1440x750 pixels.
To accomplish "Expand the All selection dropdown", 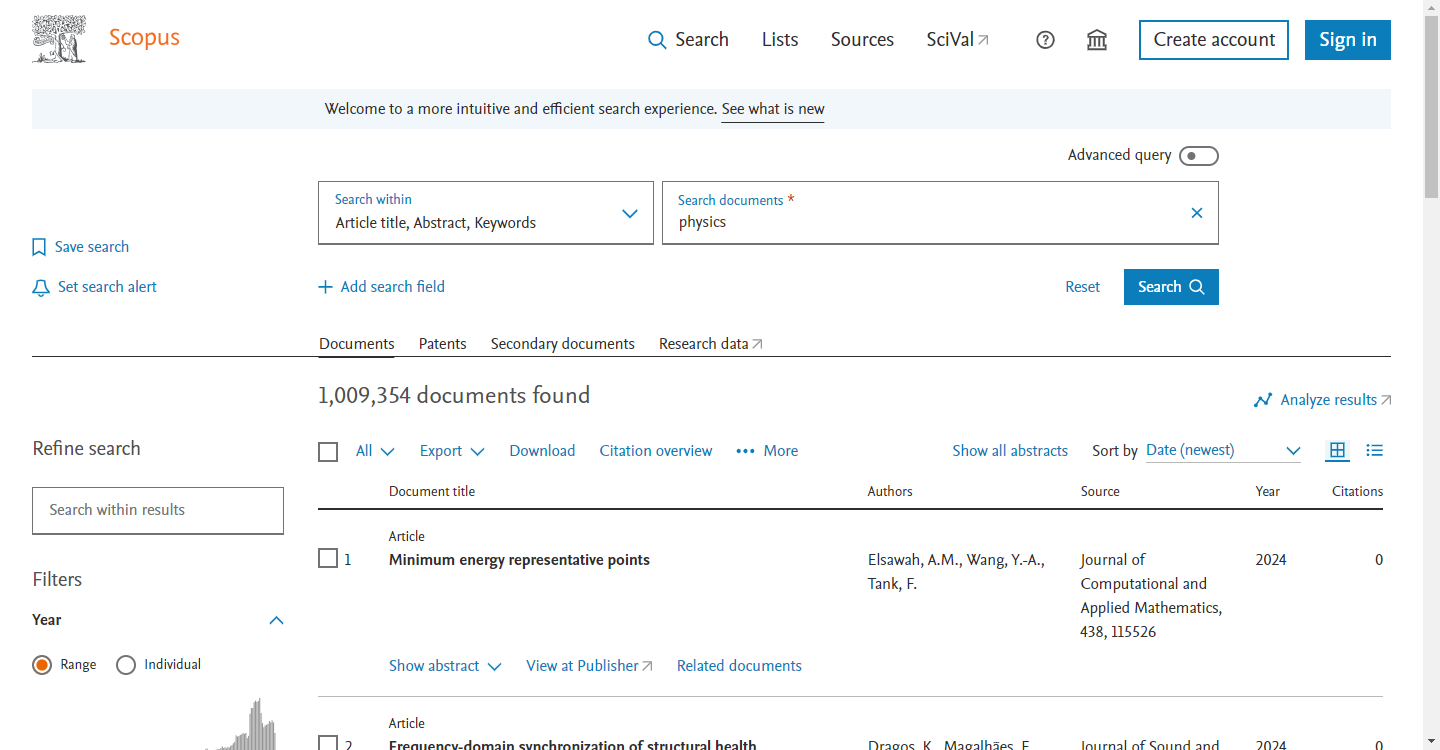I will coord(376,451).
